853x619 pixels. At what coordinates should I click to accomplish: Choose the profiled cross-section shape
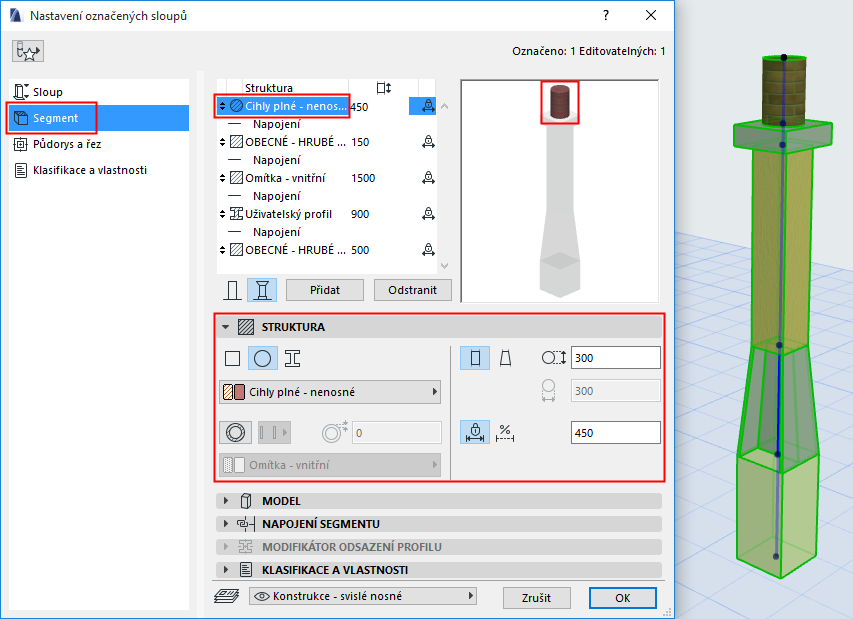pos(291,357)
